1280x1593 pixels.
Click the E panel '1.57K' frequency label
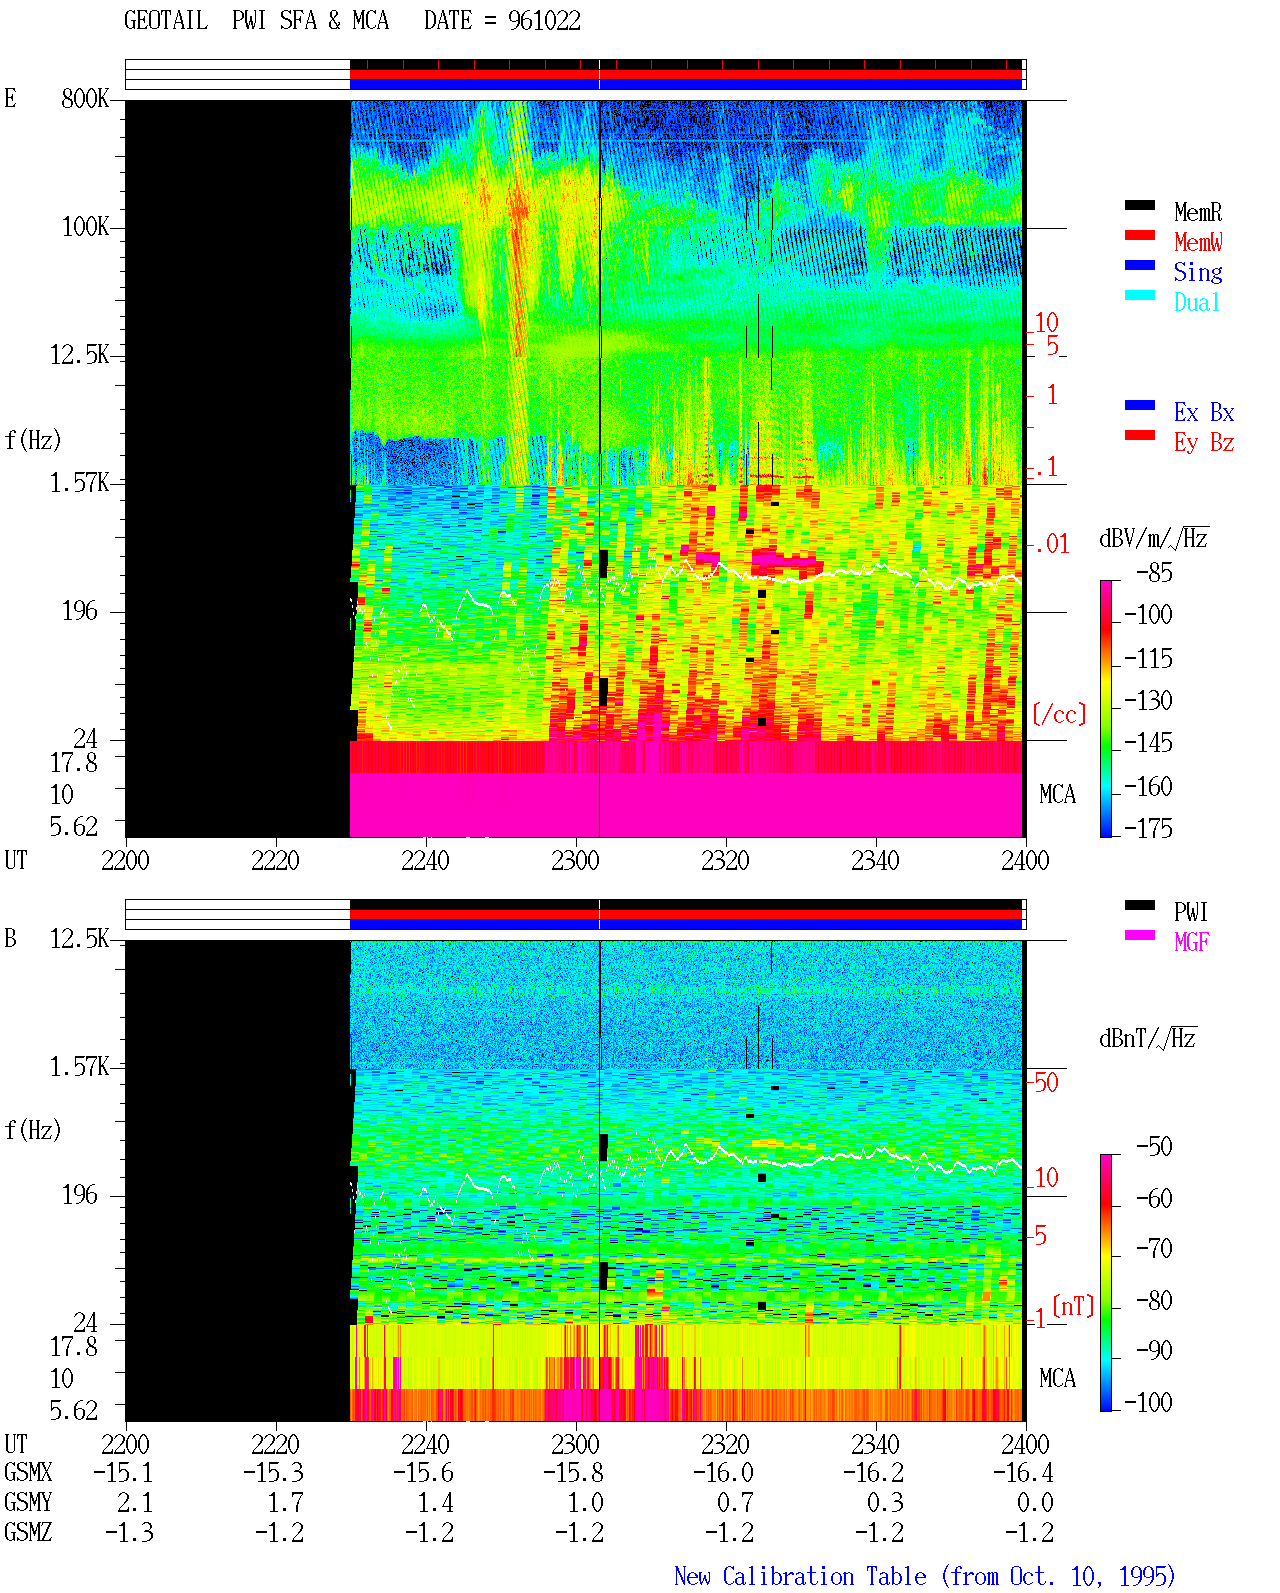[x=80, y=483]
